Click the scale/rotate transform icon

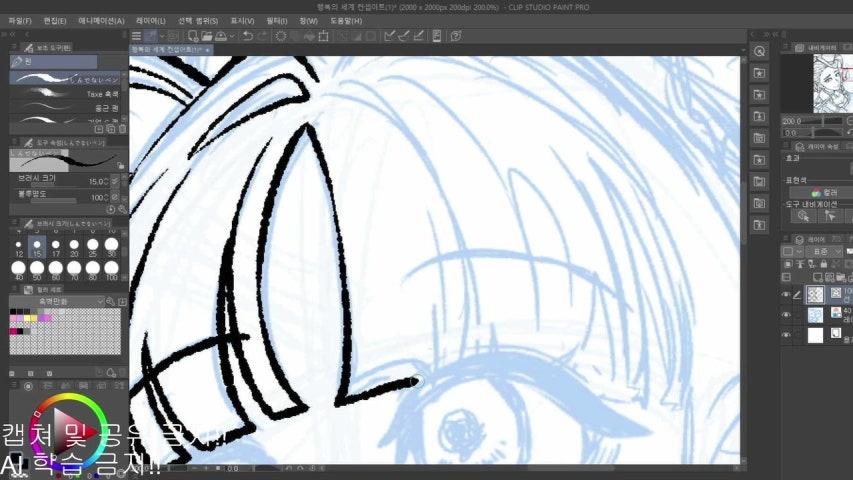pos(324,36)
